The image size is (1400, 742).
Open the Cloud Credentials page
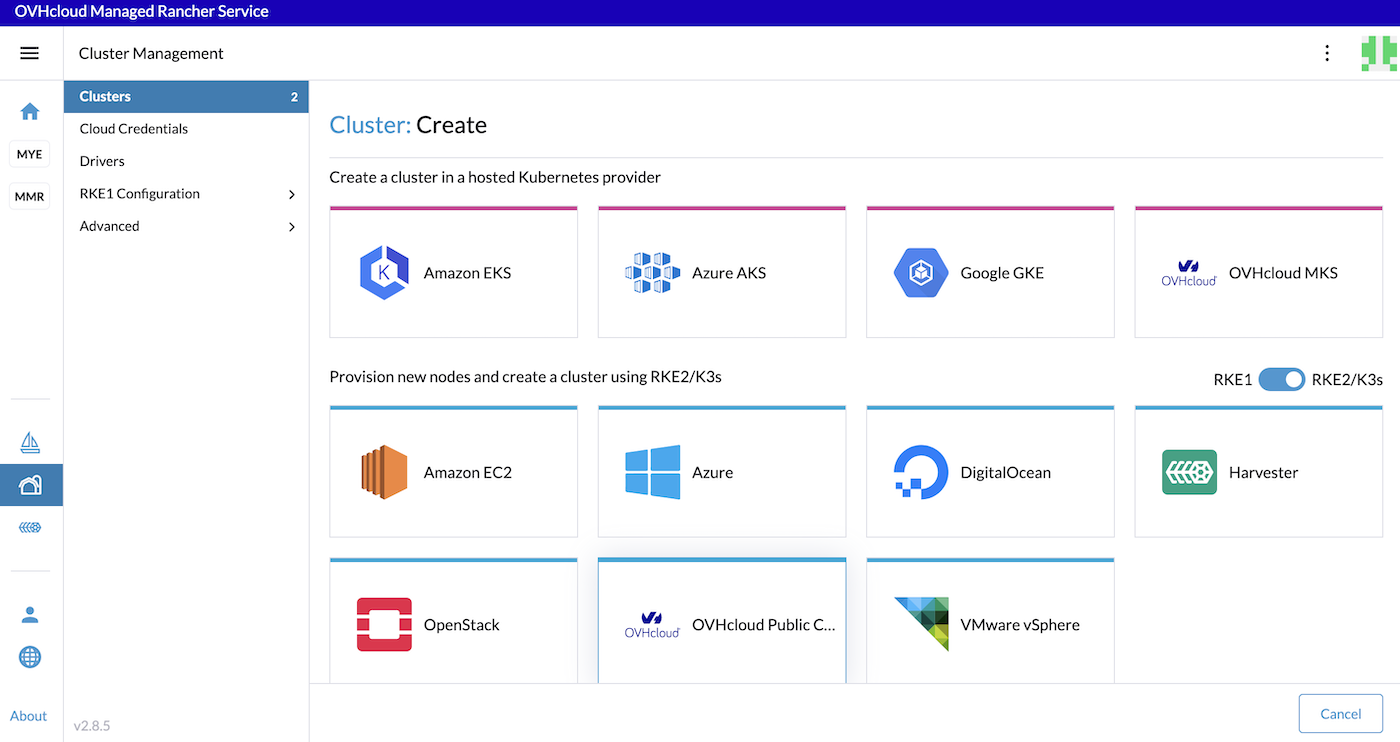[133, 128]
